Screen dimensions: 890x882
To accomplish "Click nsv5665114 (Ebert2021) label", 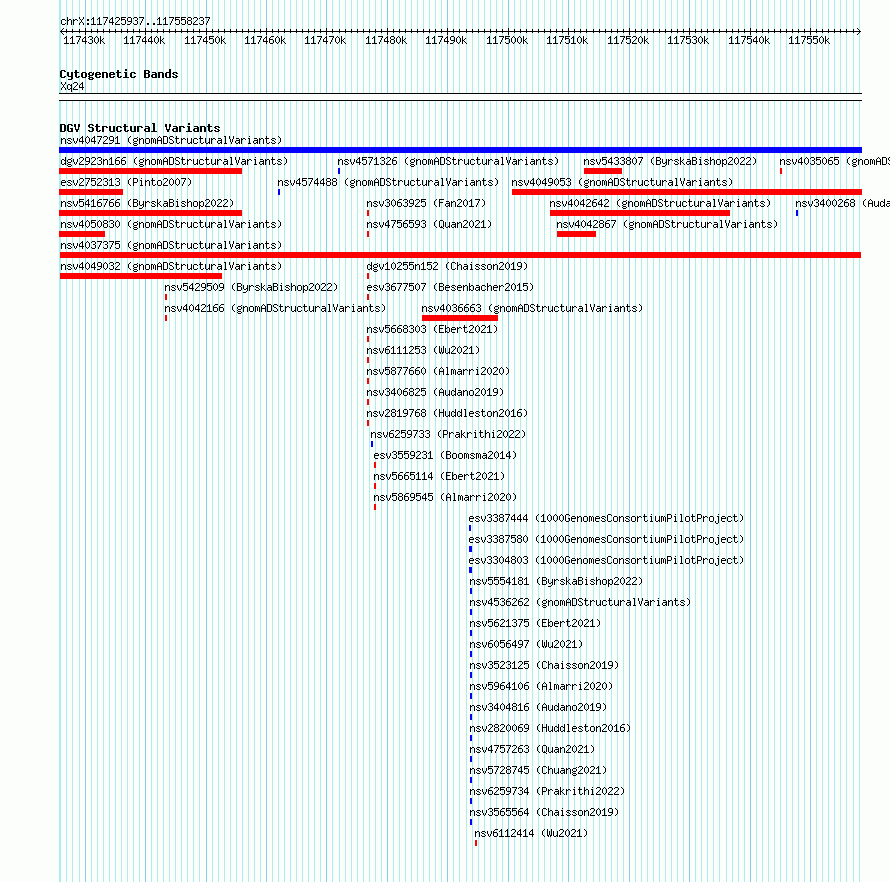I will 439,476.
